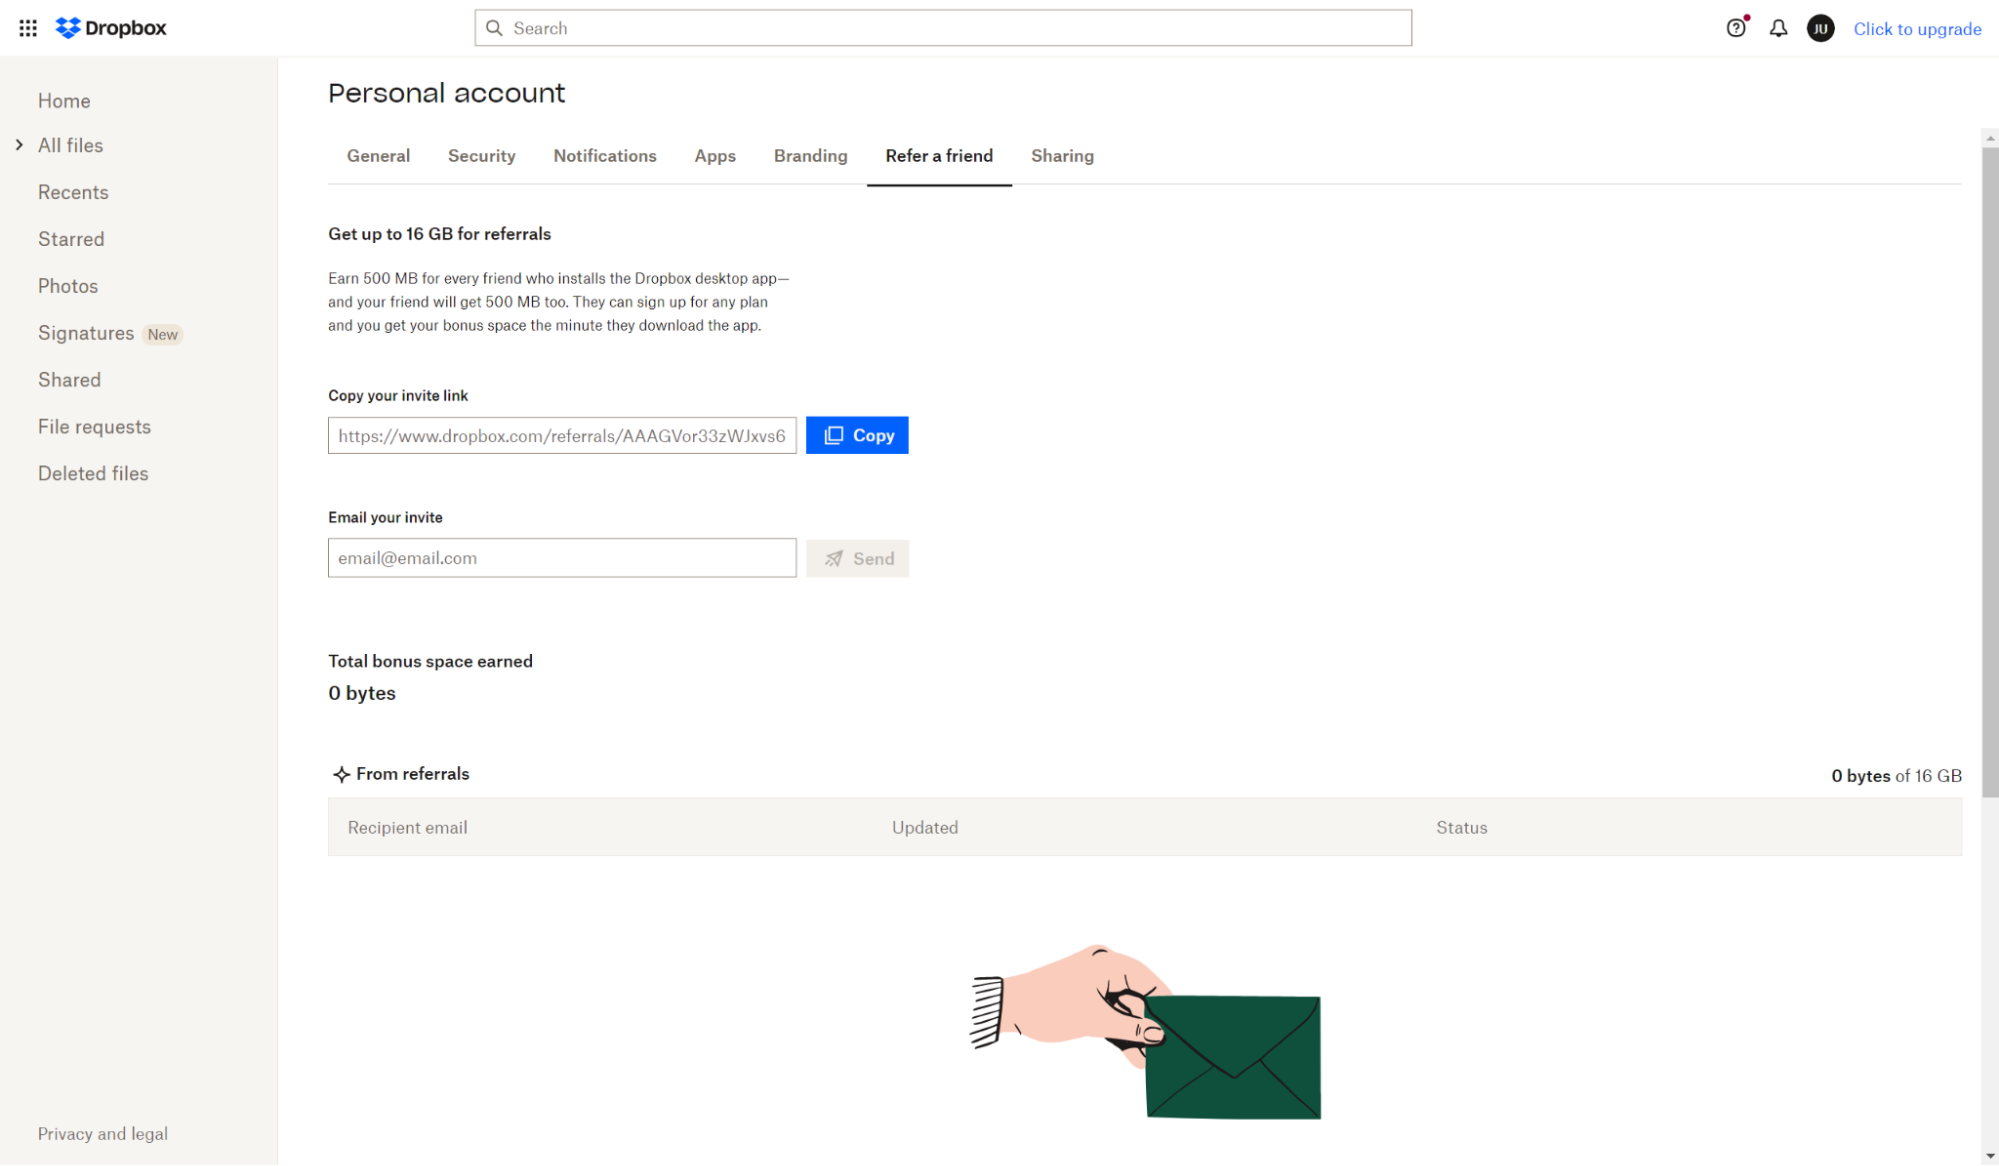Switch to the General tab
This screenshot has height=1166, width=1999.
[x=378, y=156]
